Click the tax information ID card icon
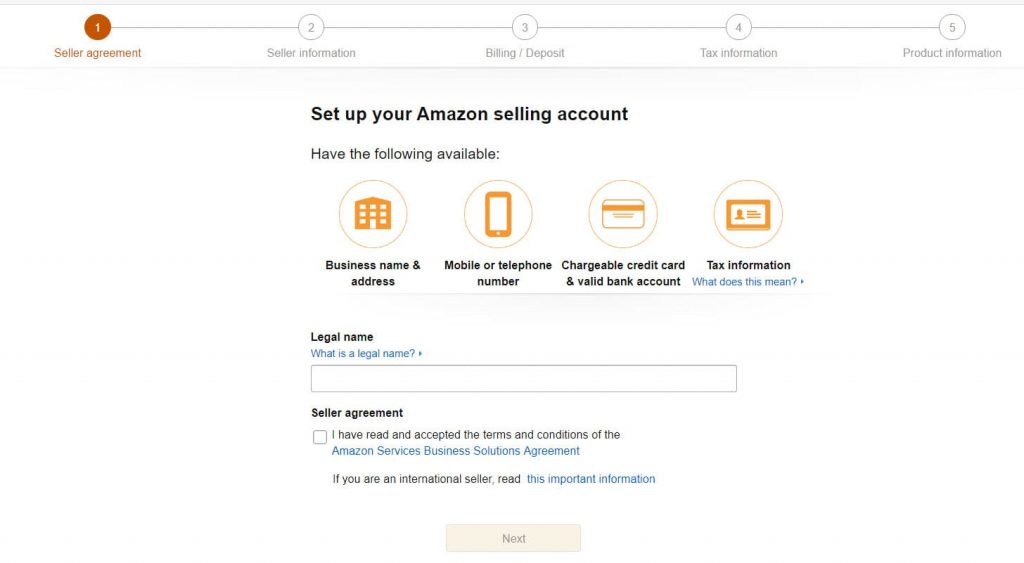1024x563 pixels. click(748, 214)
